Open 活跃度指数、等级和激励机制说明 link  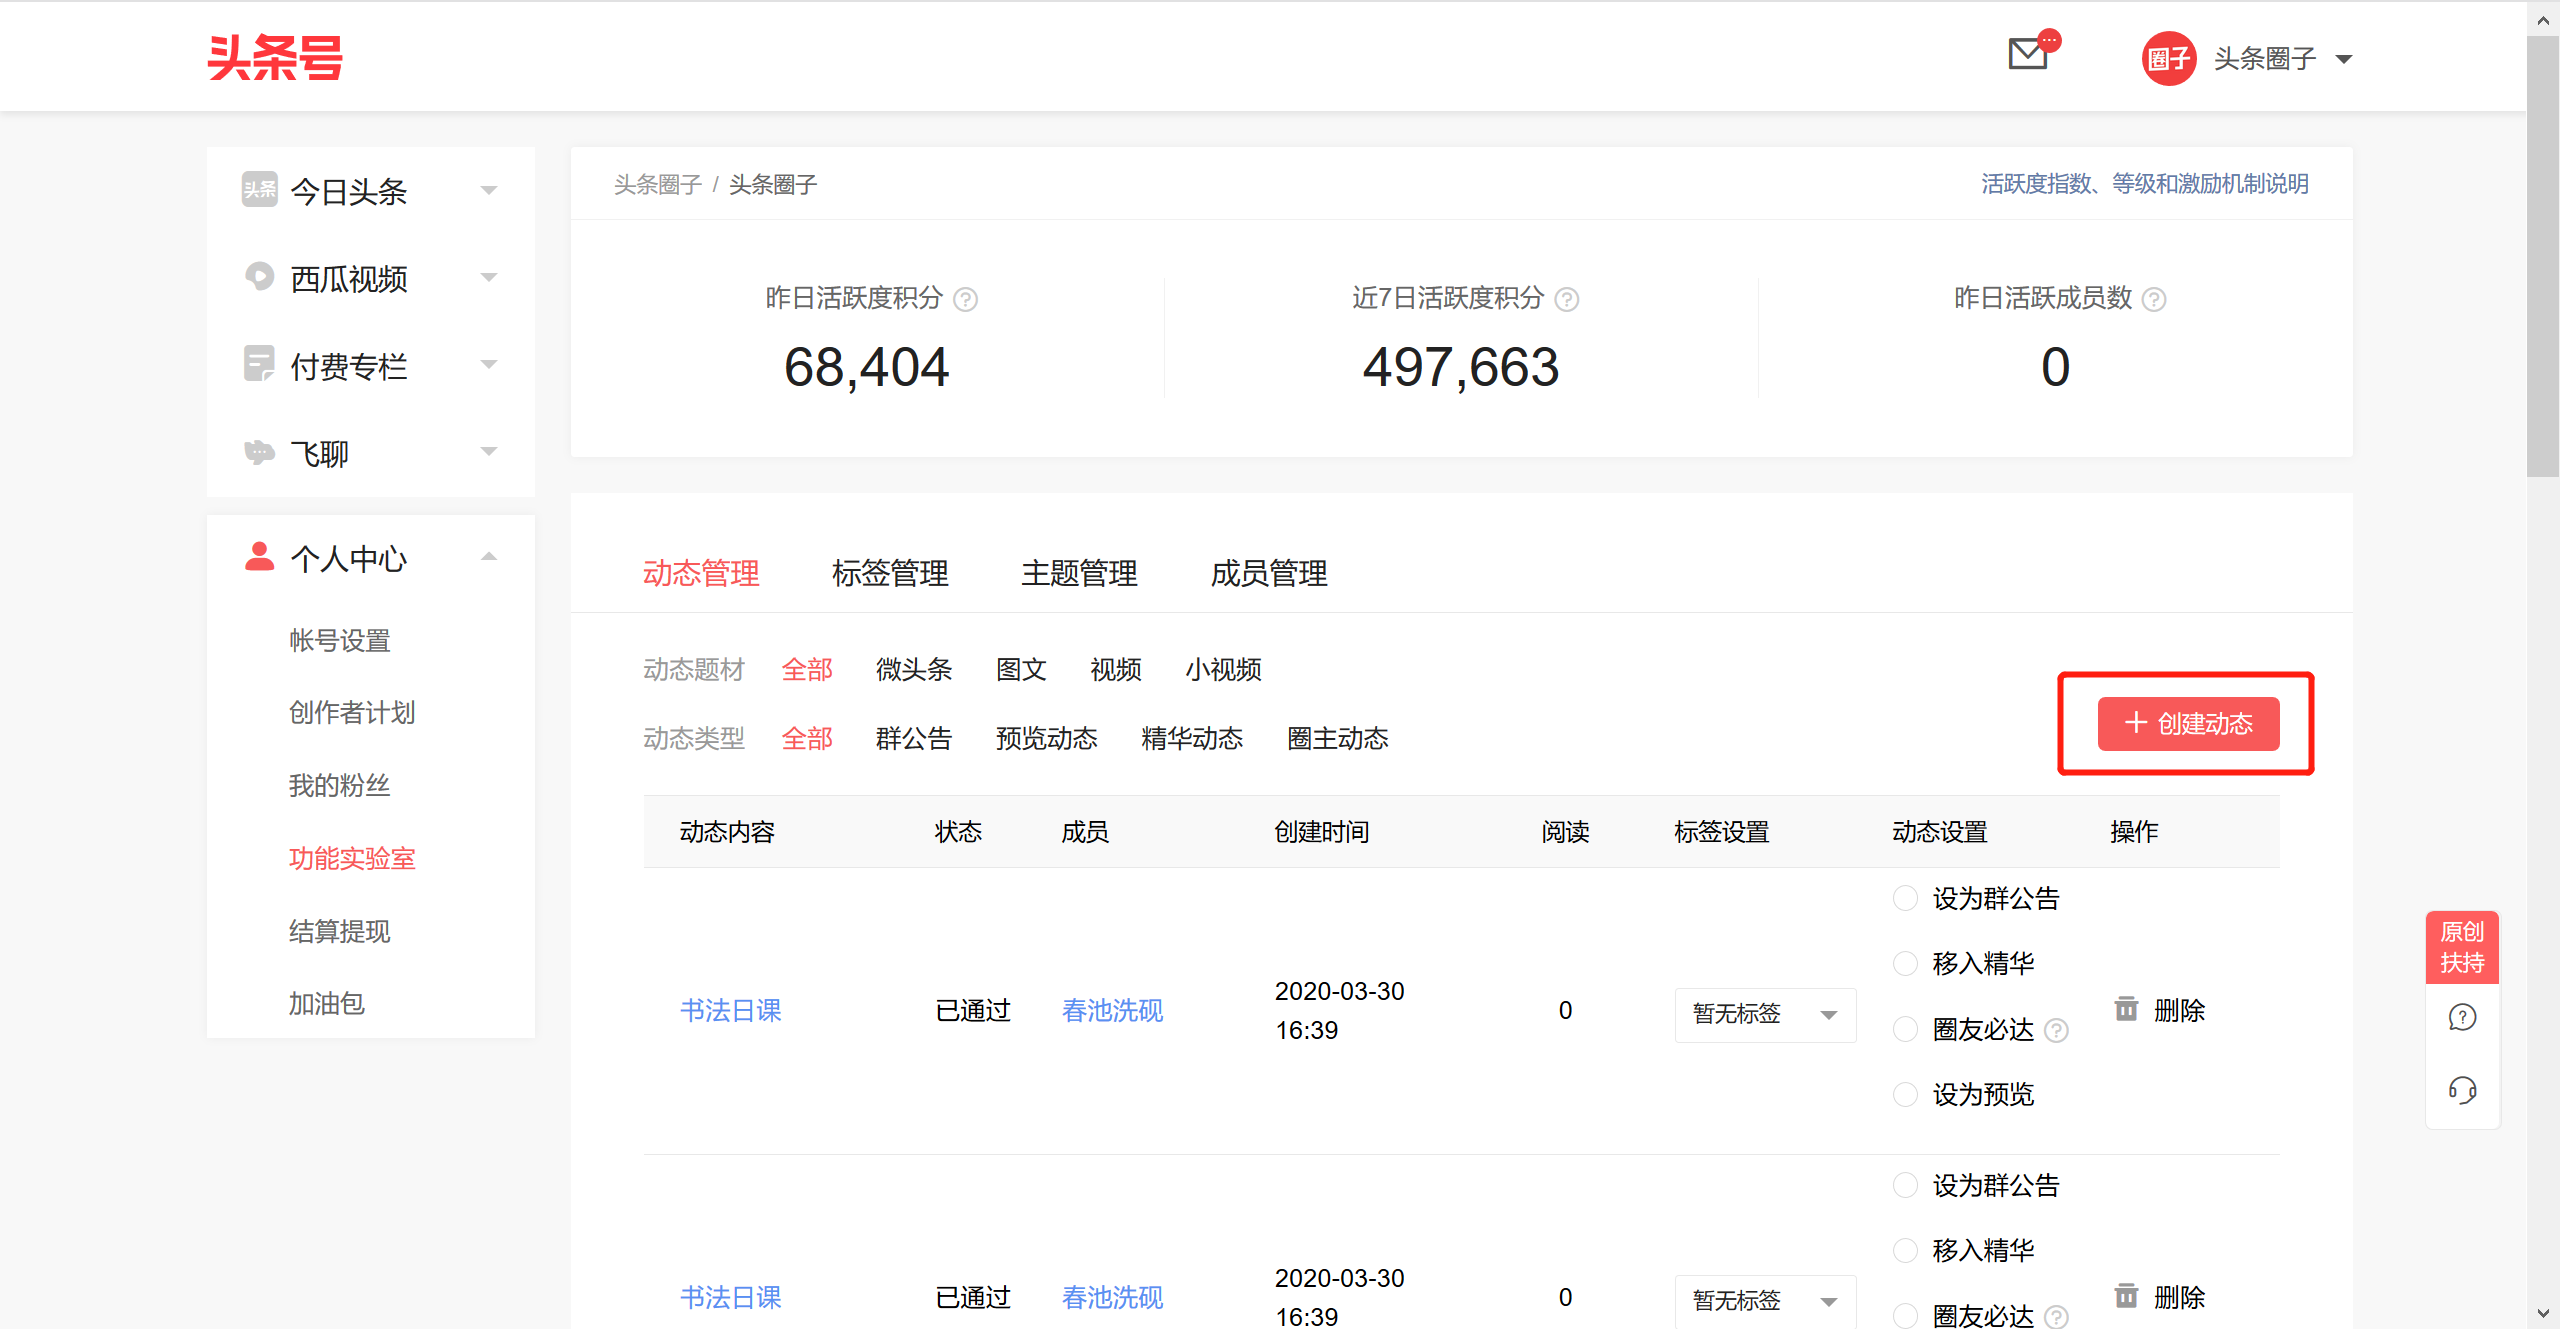[2145, 184]
